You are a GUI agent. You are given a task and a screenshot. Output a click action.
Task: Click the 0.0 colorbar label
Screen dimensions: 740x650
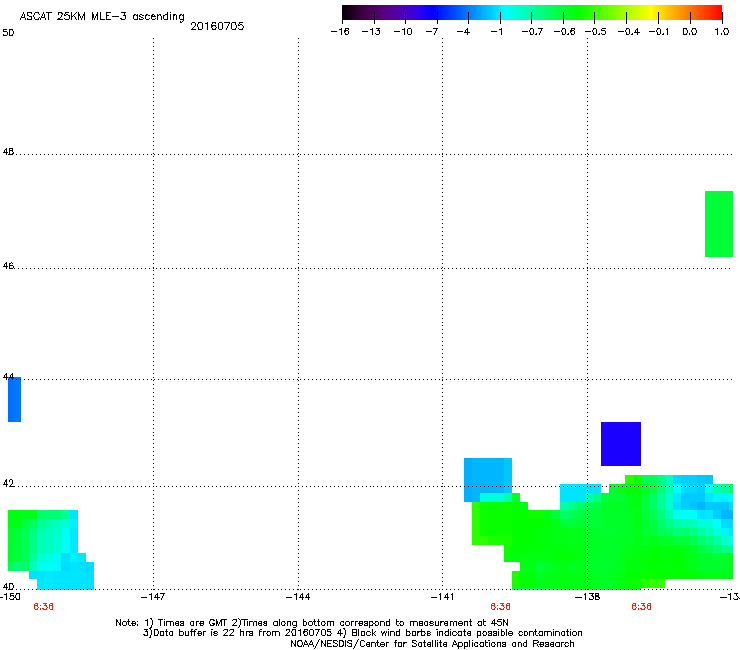[x=690, y=32]
